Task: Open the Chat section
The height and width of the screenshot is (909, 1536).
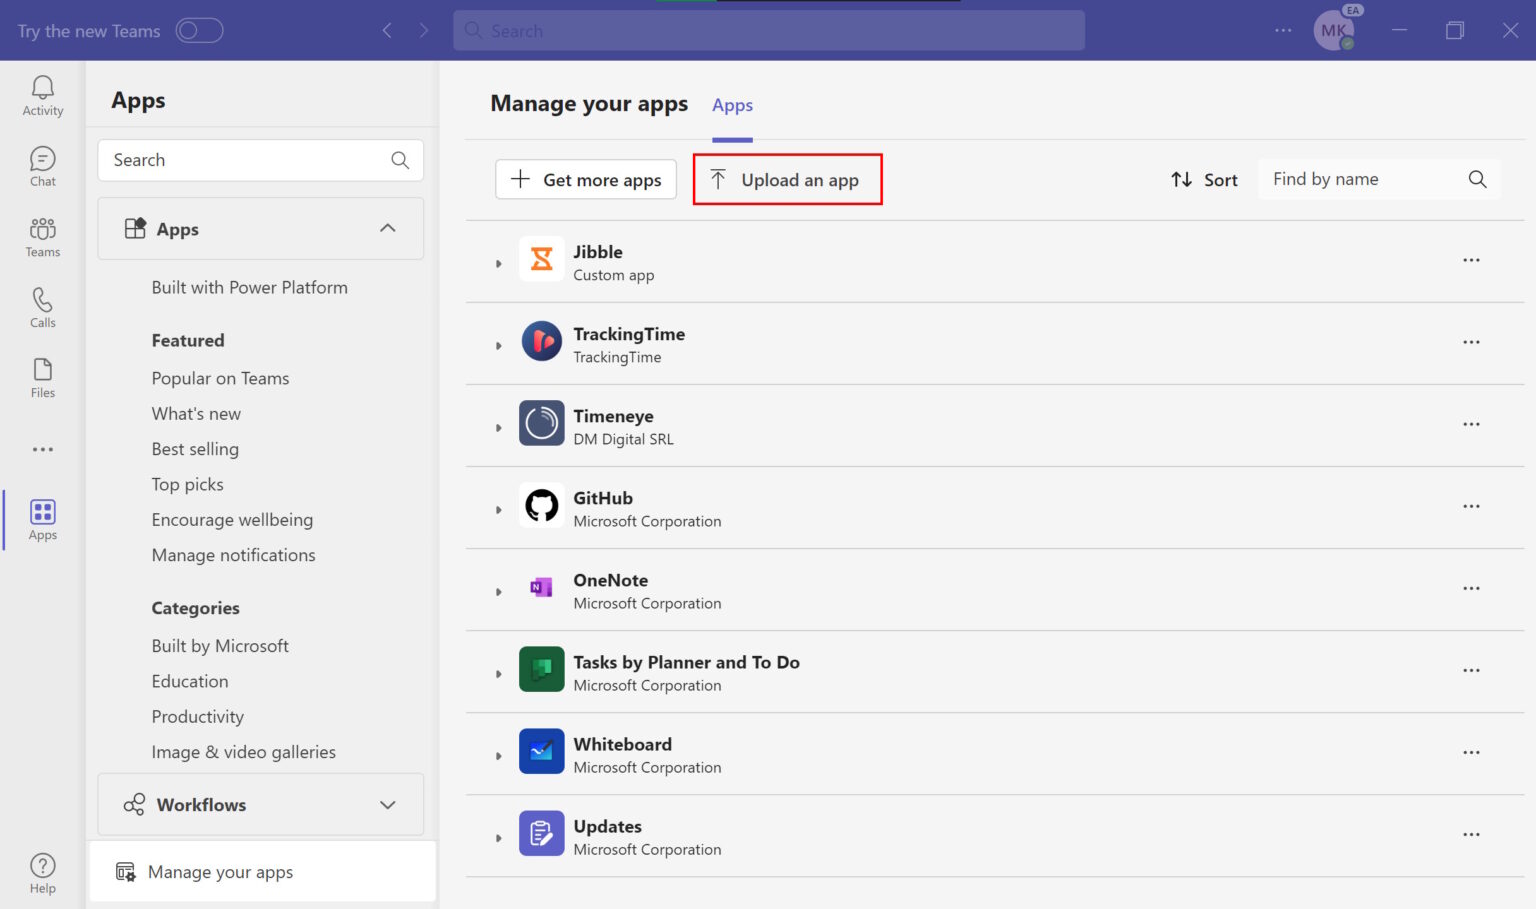Action: click(x=42, y=165)
